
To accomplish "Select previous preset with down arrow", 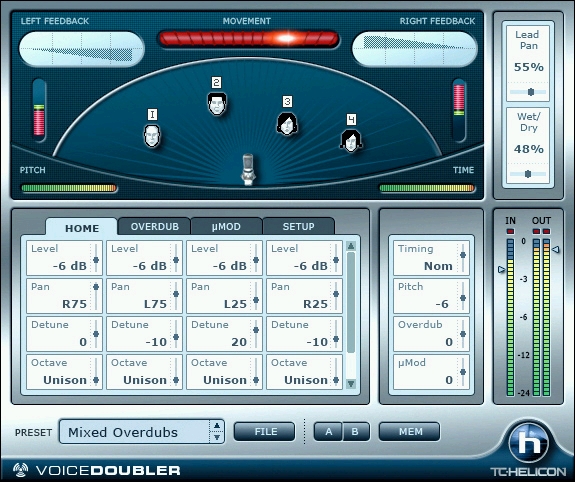I will coord(217,437).
